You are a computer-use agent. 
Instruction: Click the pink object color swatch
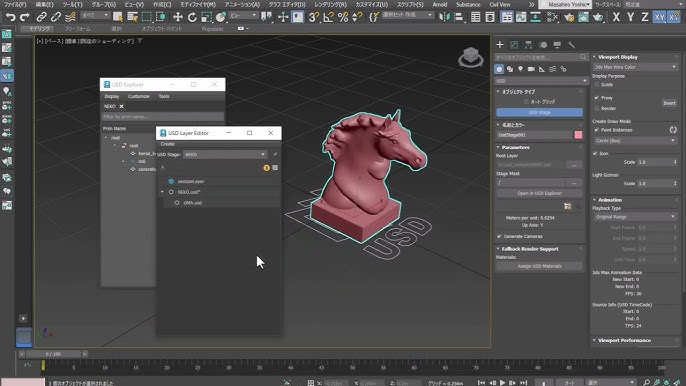[x=578, y=135]
